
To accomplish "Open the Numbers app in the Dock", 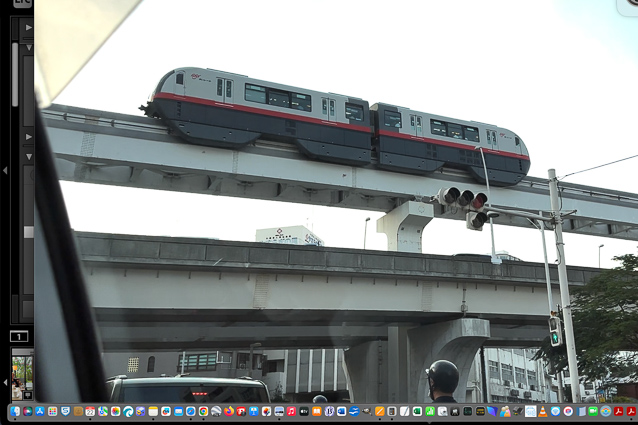I will [x=430, y=412].
